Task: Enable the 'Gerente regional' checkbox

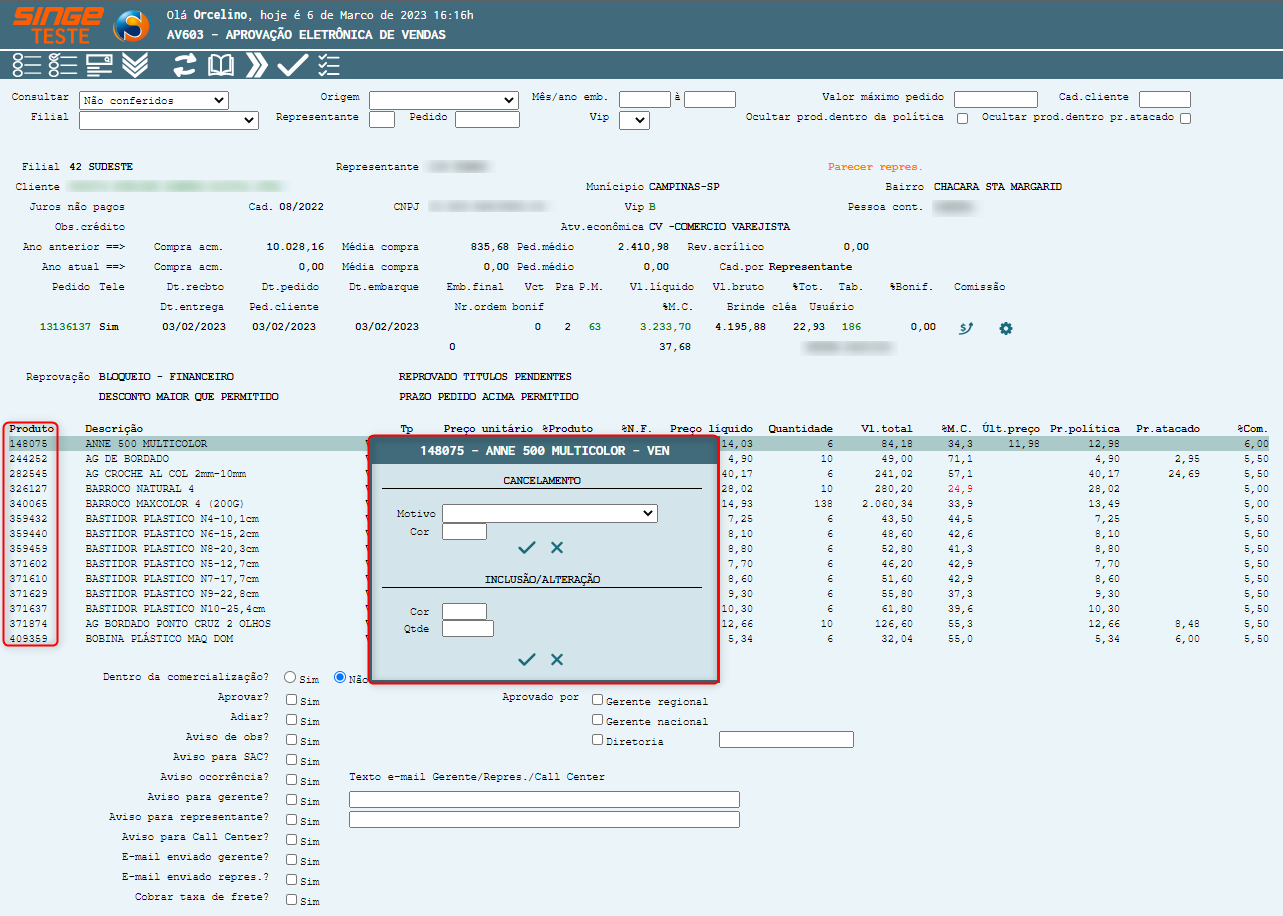Action: (x=598, y=700)
